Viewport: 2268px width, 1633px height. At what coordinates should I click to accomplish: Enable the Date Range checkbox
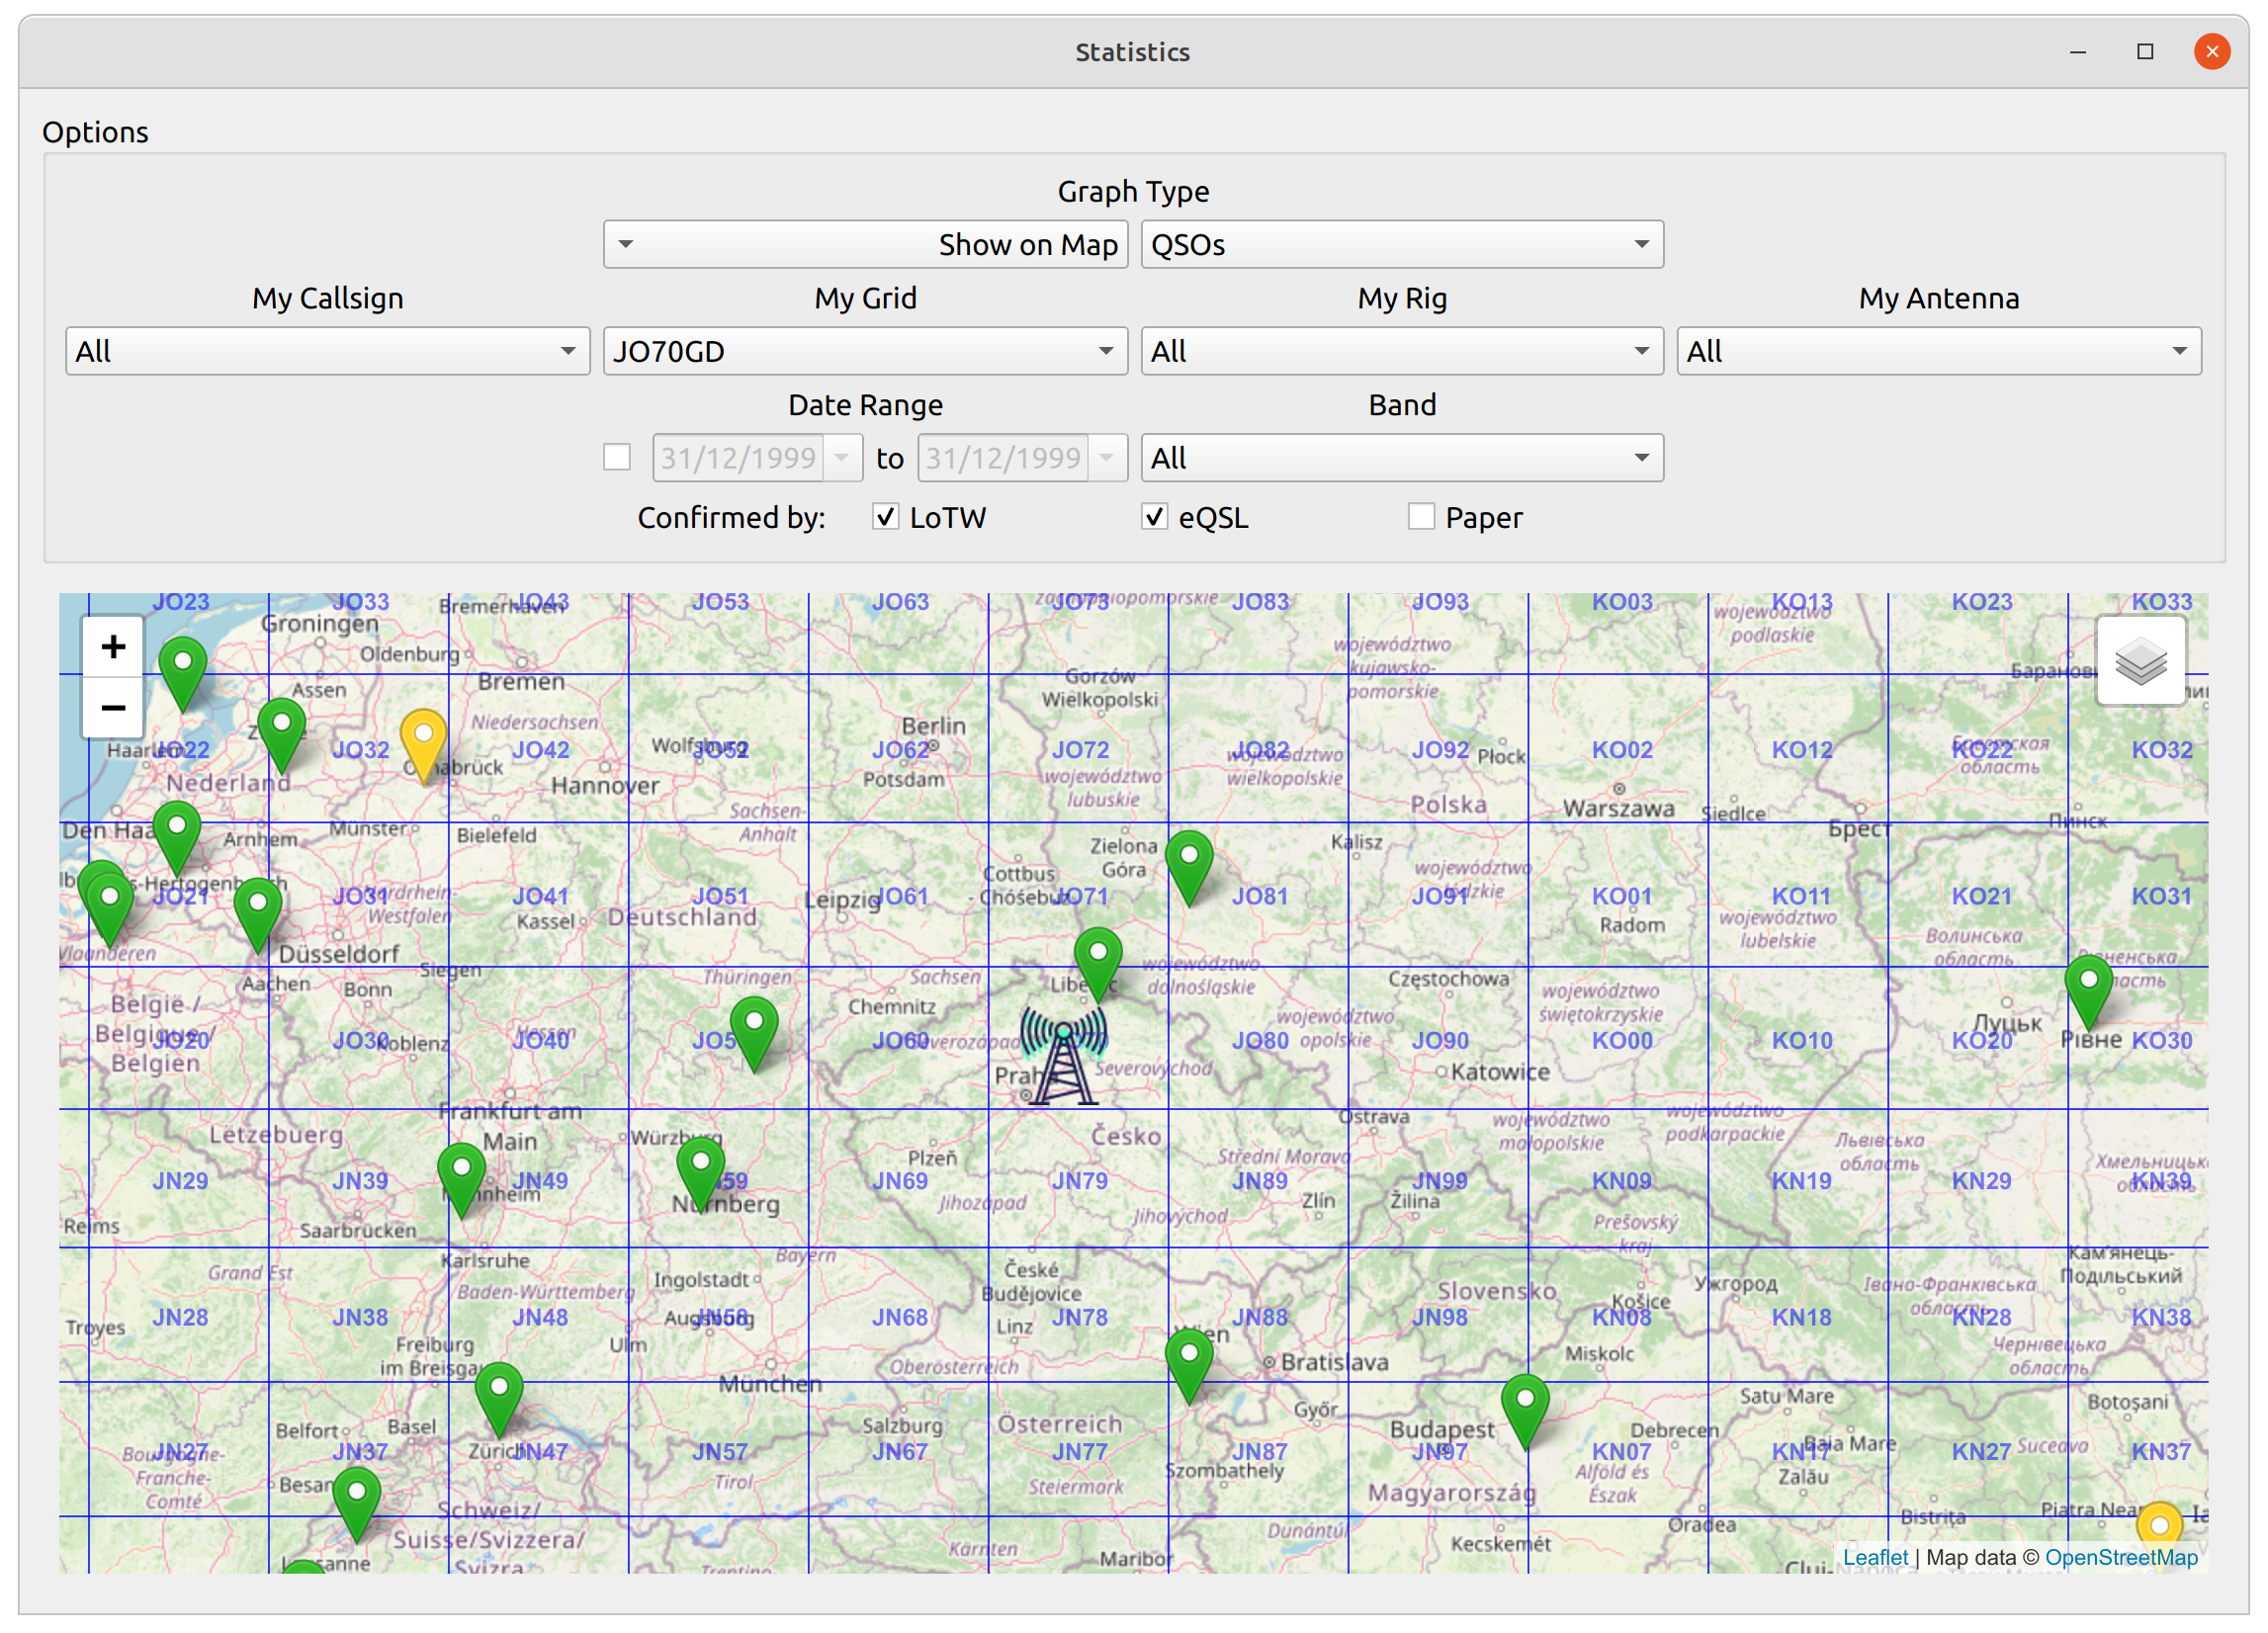(x=617, y=458)
